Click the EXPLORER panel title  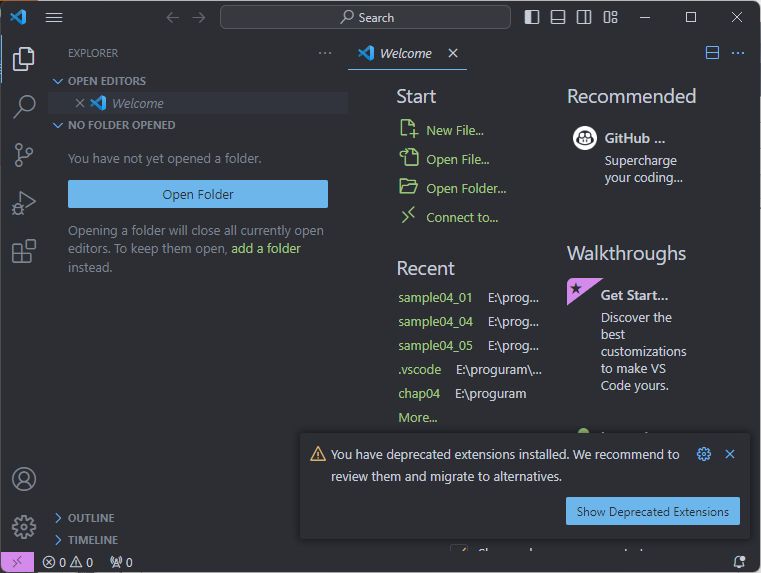(93, 53)
